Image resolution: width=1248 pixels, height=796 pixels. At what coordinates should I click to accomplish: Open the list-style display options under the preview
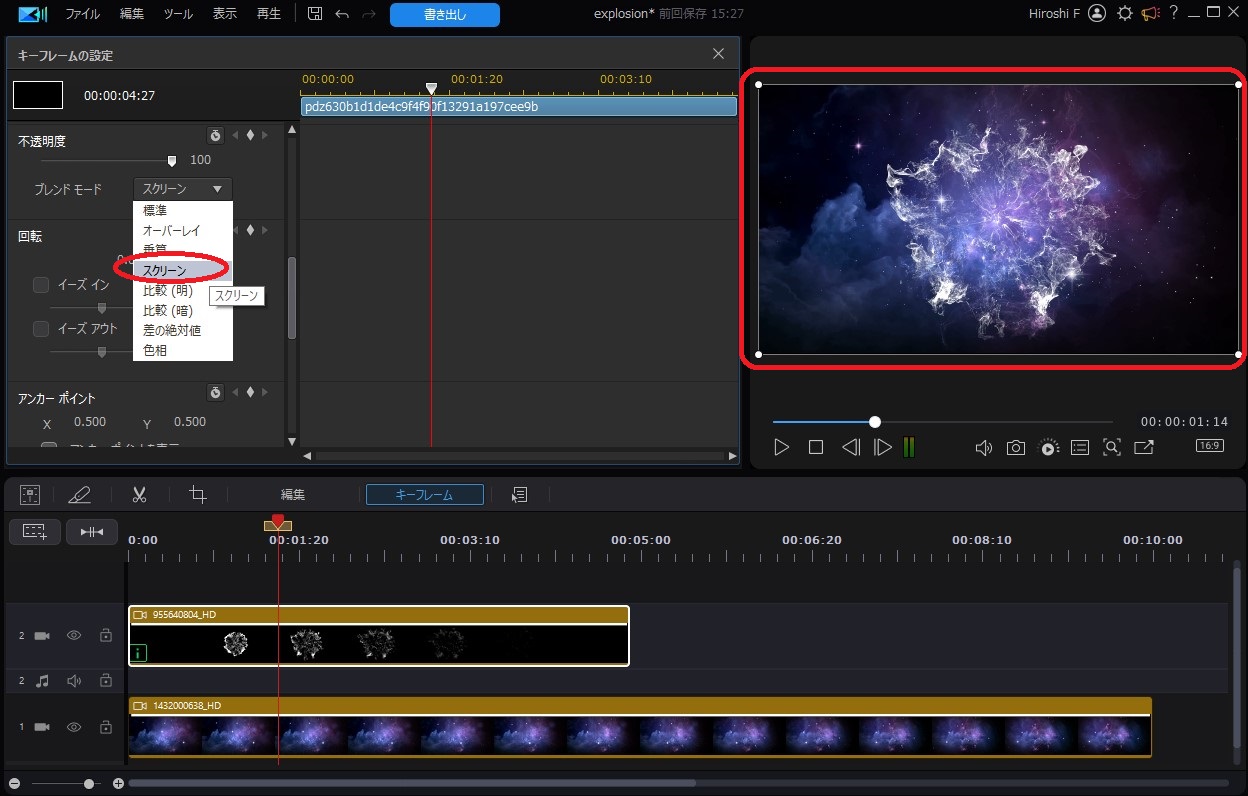click(1080, 447)
